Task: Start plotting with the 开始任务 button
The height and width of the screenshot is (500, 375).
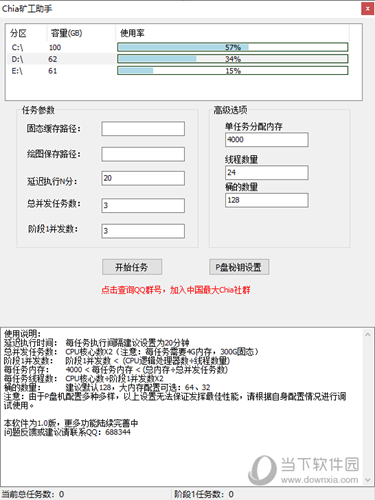Action: (x=132, y=267)
